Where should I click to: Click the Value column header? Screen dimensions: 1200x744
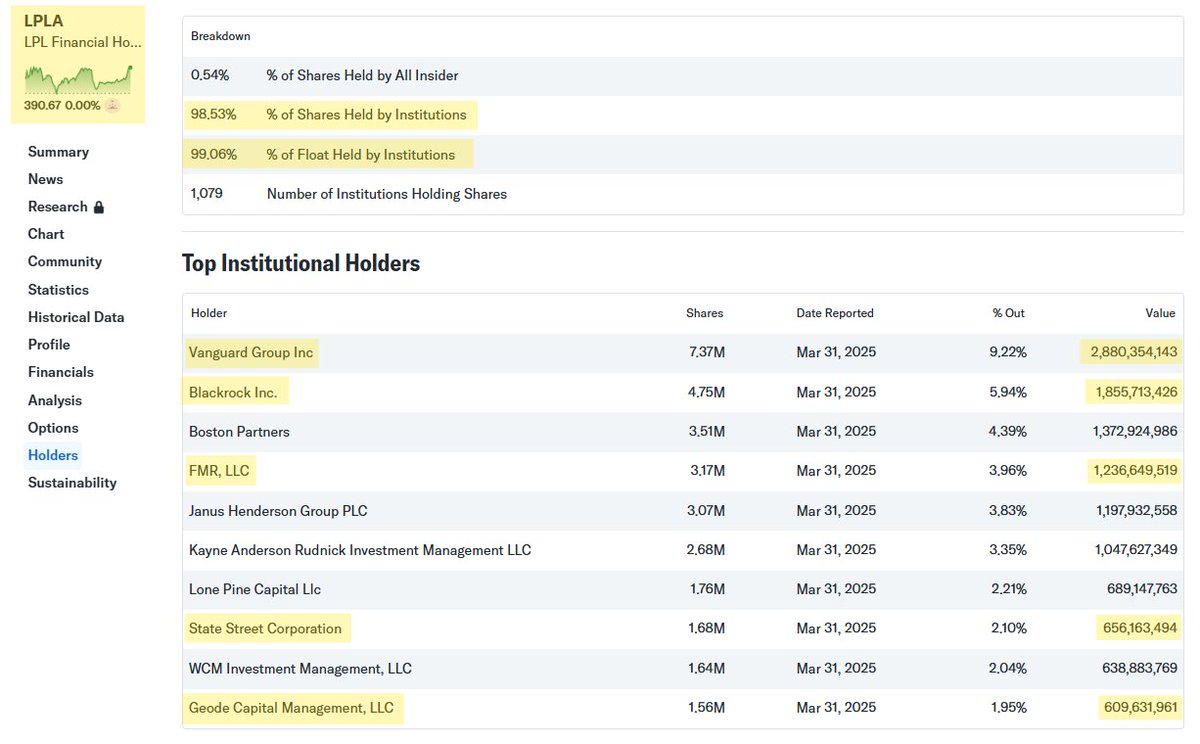coord(1161,313)
